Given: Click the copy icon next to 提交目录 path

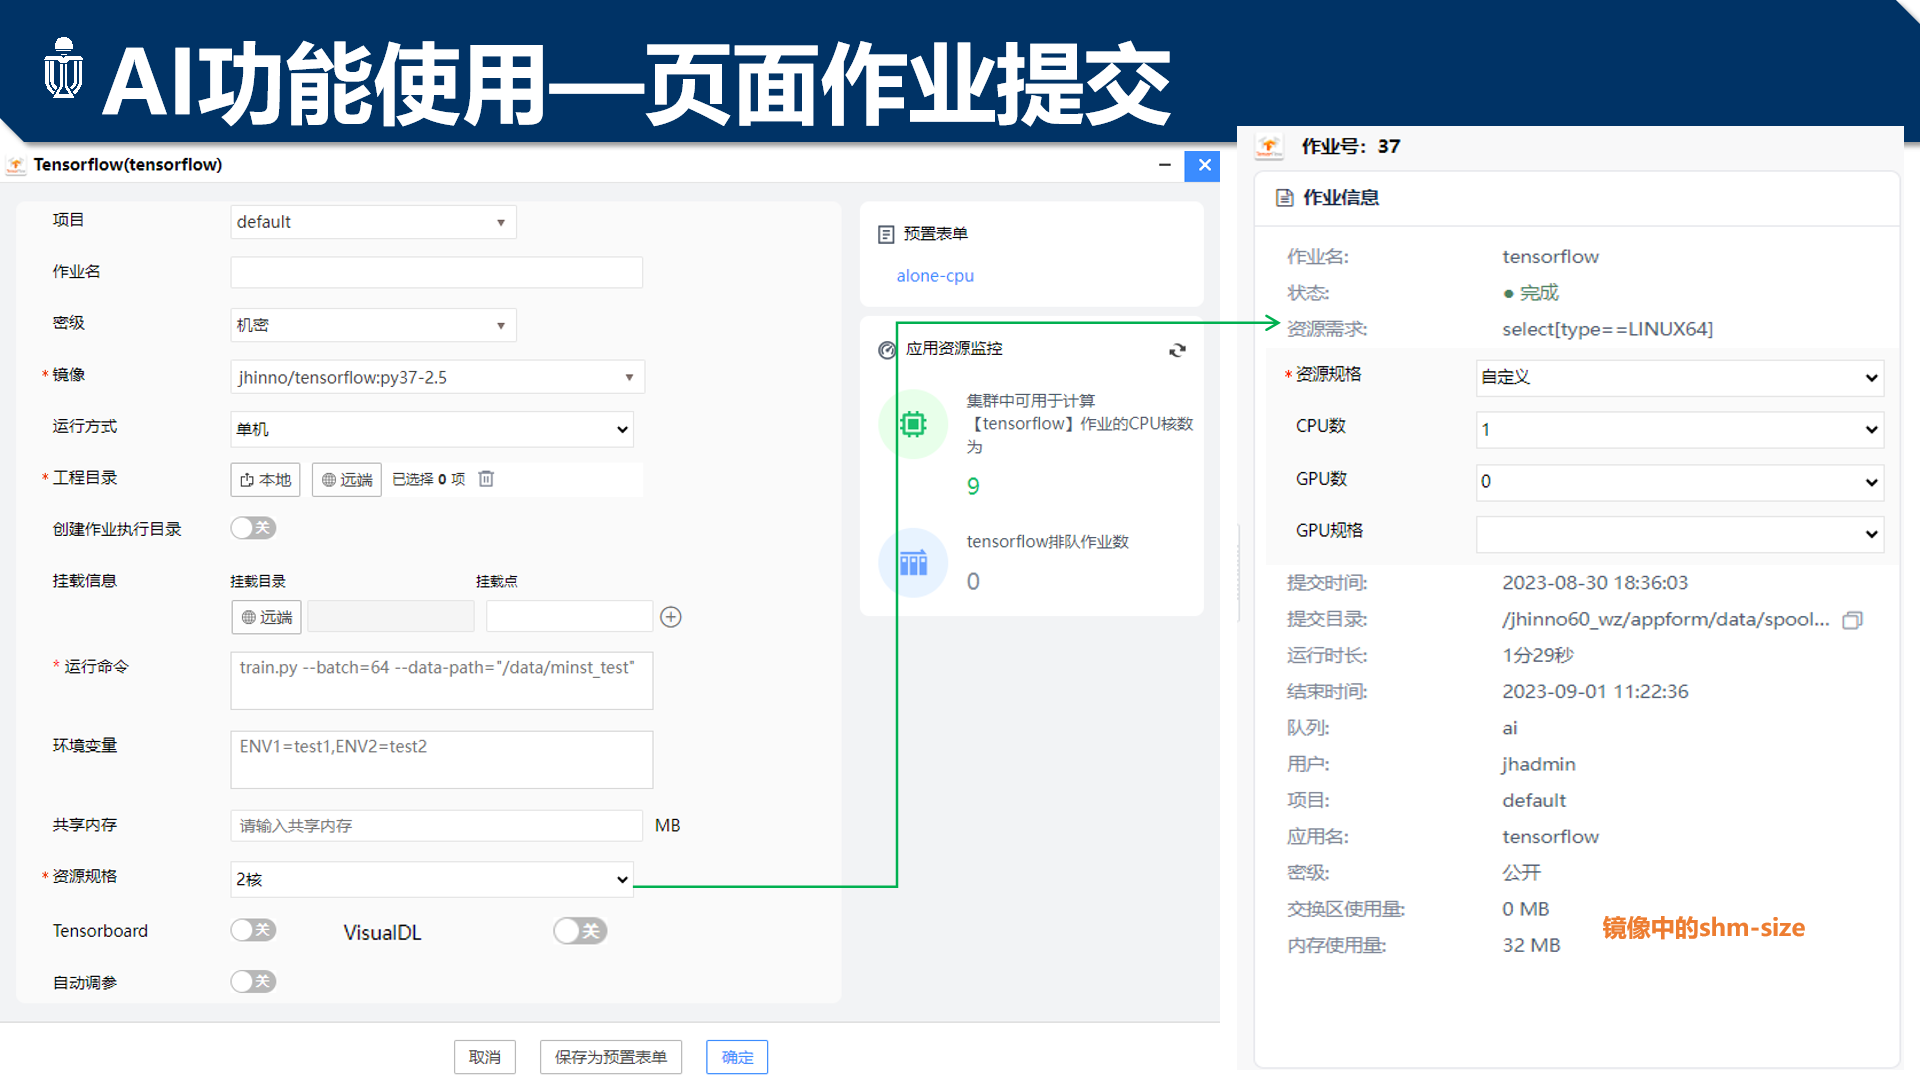Looking at the screenshot, I should click(1852, 620).
